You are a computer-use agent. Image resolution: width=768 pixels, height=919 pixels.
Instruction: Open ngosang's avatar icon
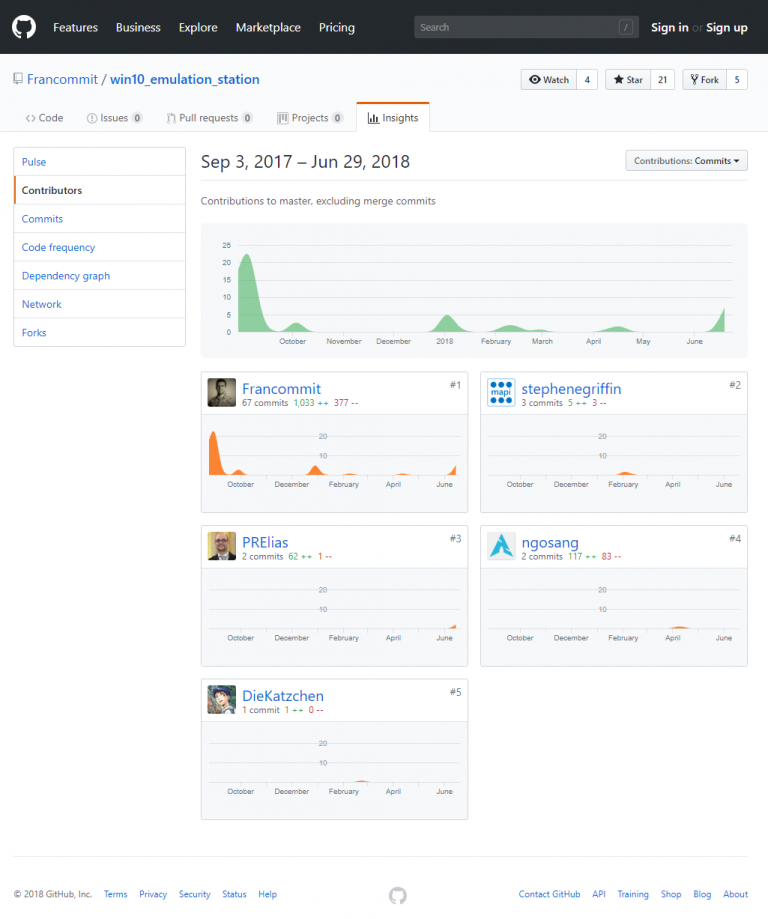[501, 546]
